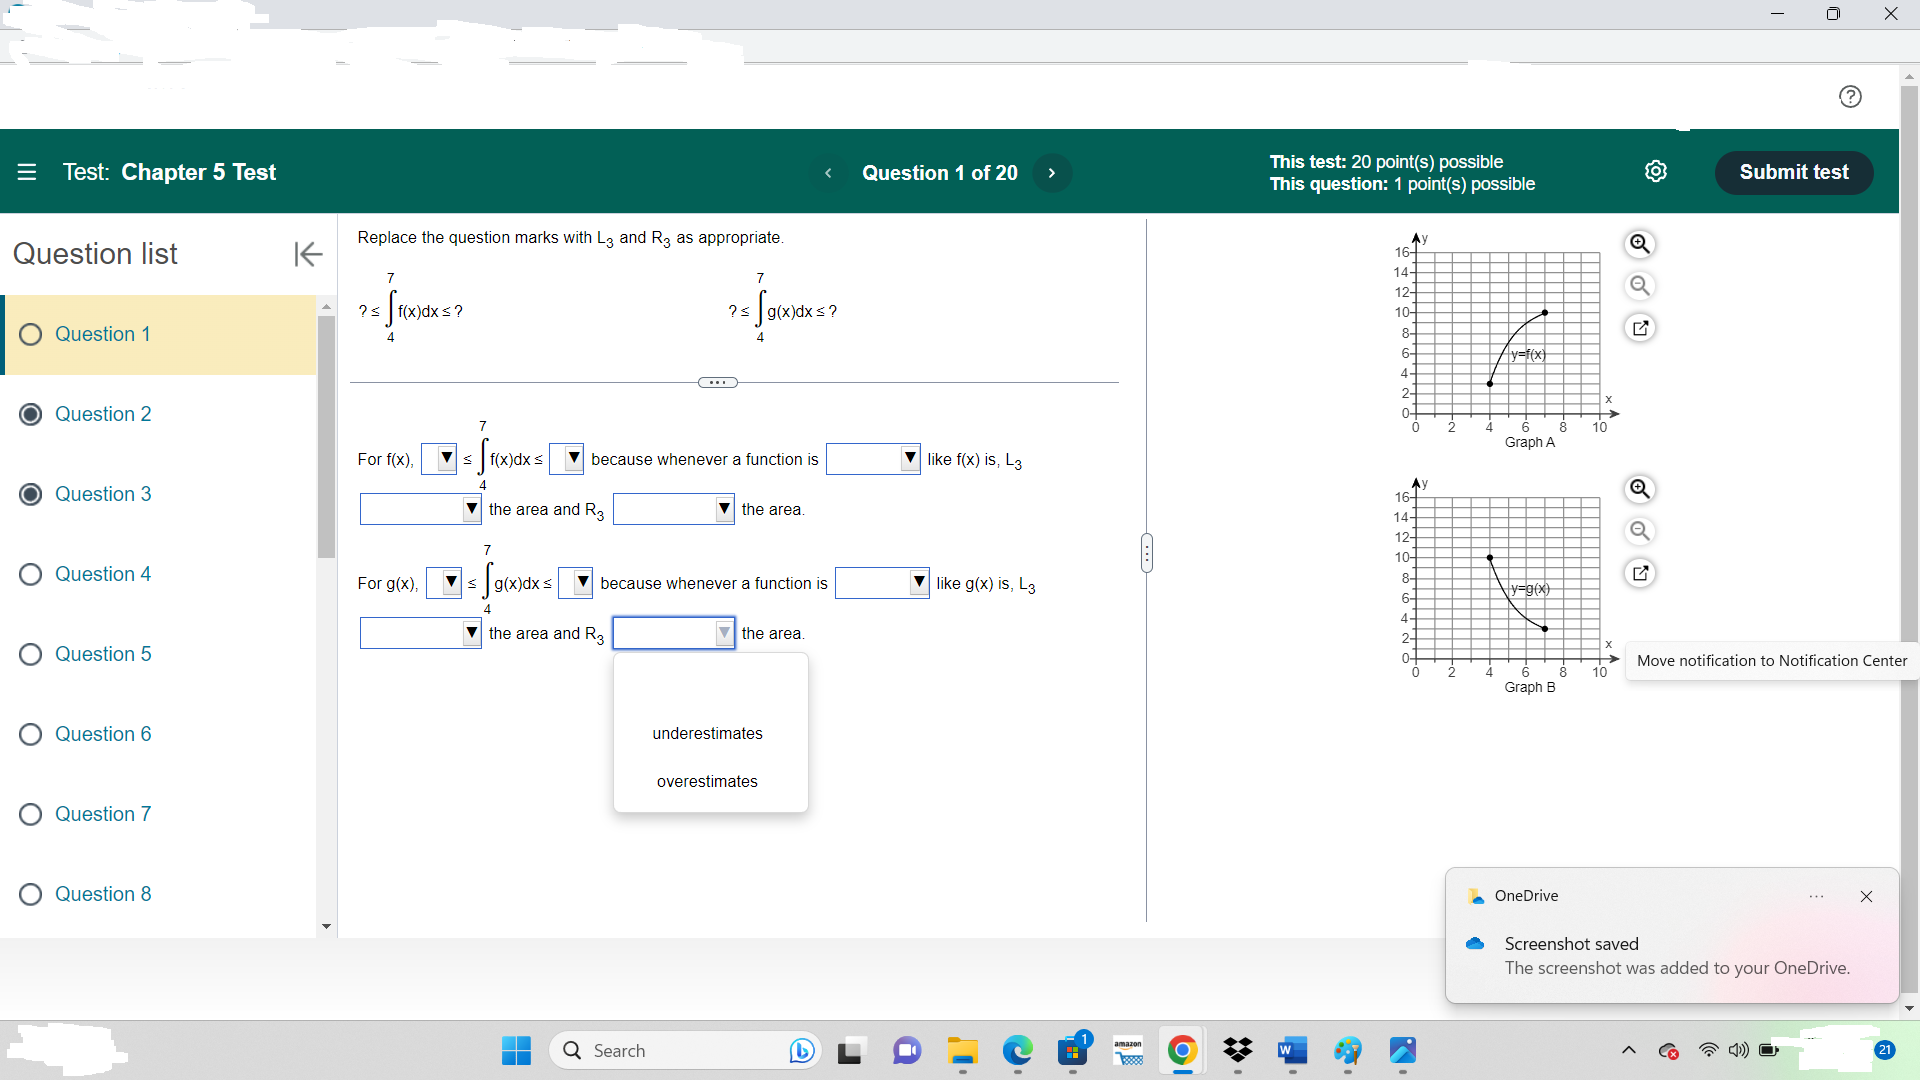Image resolution: width=1920 pixels, height=1080 pixels.
Task: Zoom out on Graph B
Action: tap(1640, 531)
